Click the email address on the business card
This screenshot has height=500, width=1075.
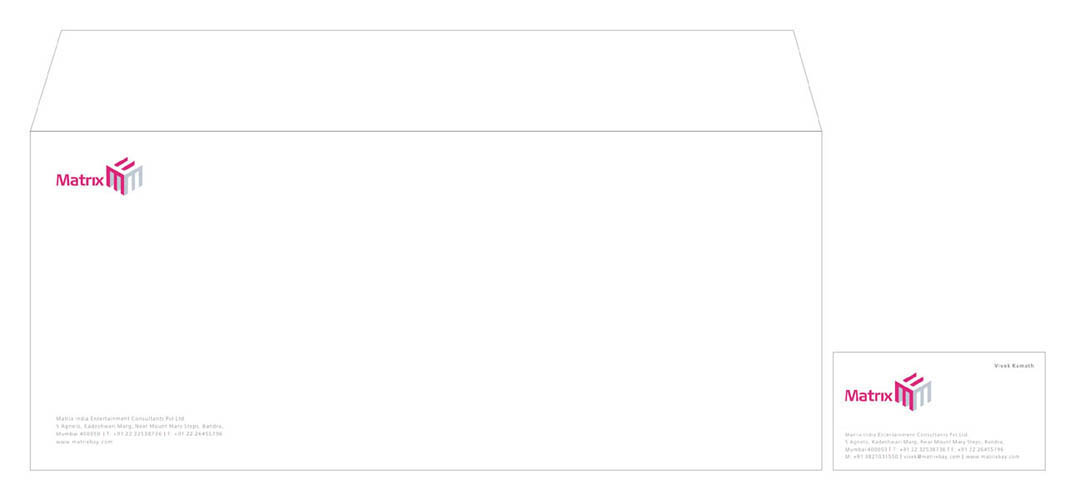tap(932, 457)
